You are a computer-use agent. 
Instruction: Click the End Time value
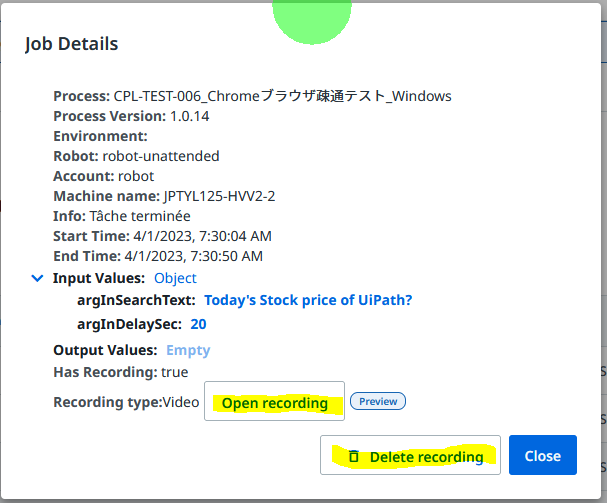tap(194, 256)
